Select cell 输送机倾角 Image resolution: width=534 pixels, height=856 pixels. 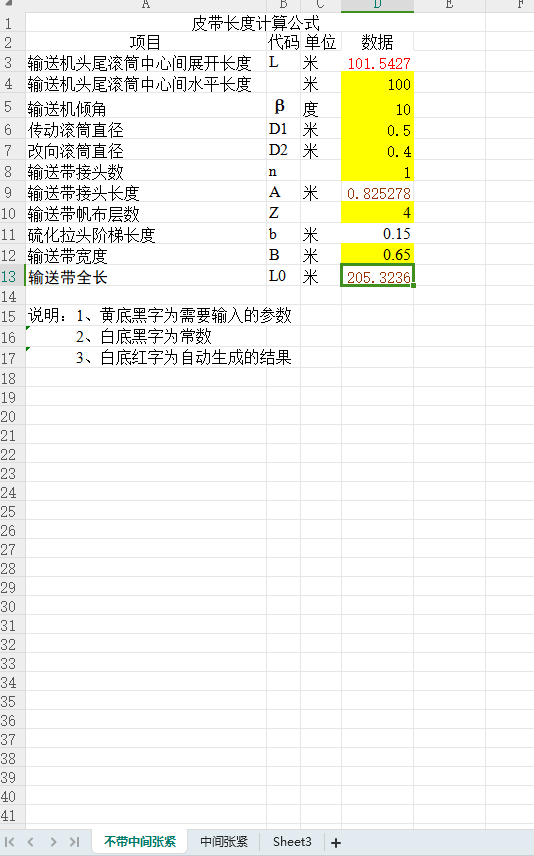pos(146,107)
